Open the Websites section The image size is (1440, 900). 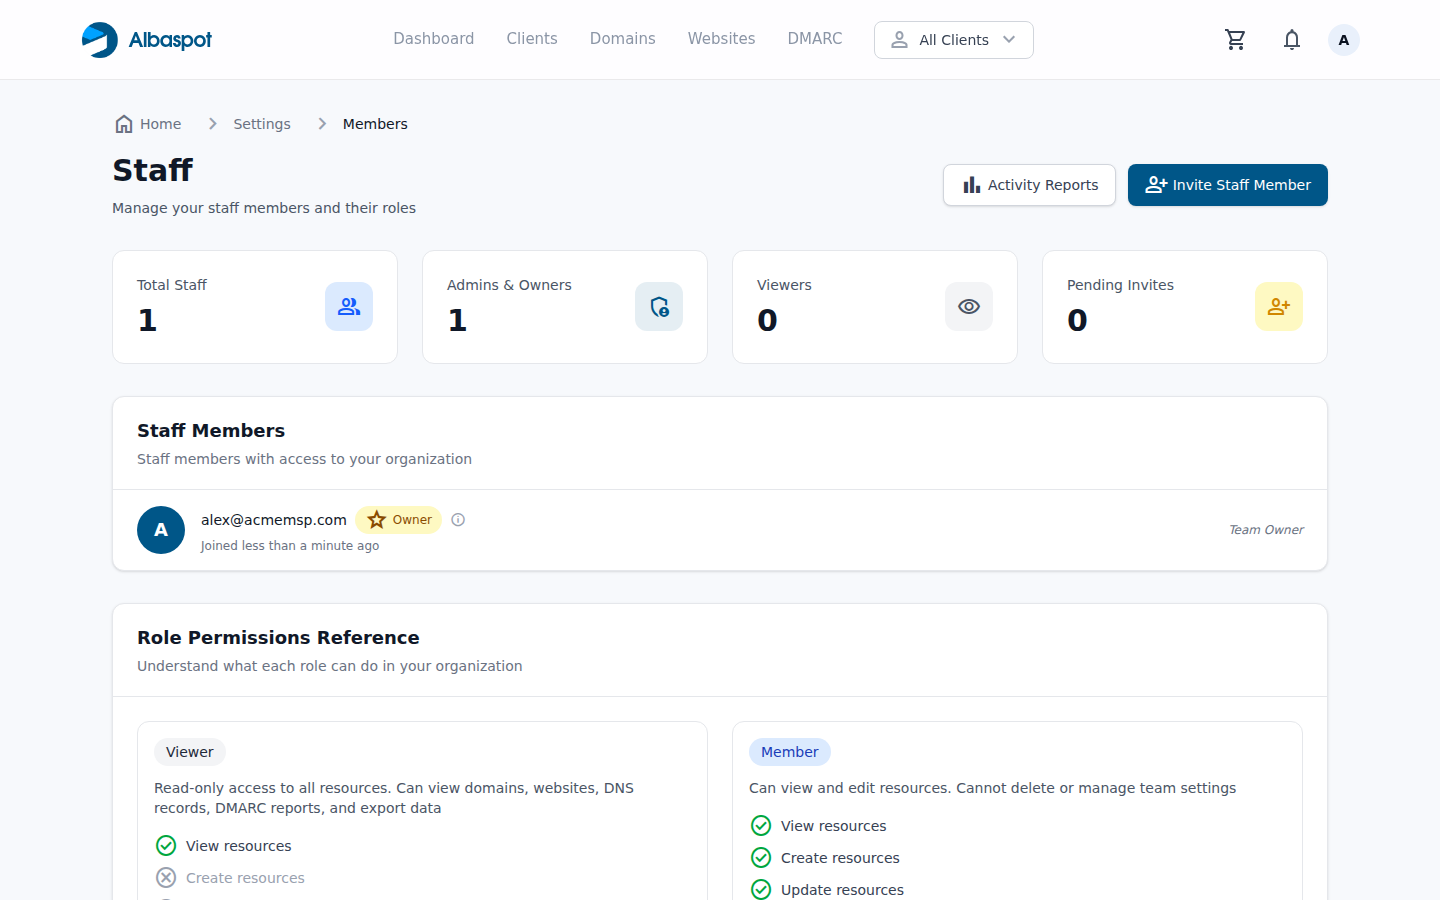click(x=721, y=38)
